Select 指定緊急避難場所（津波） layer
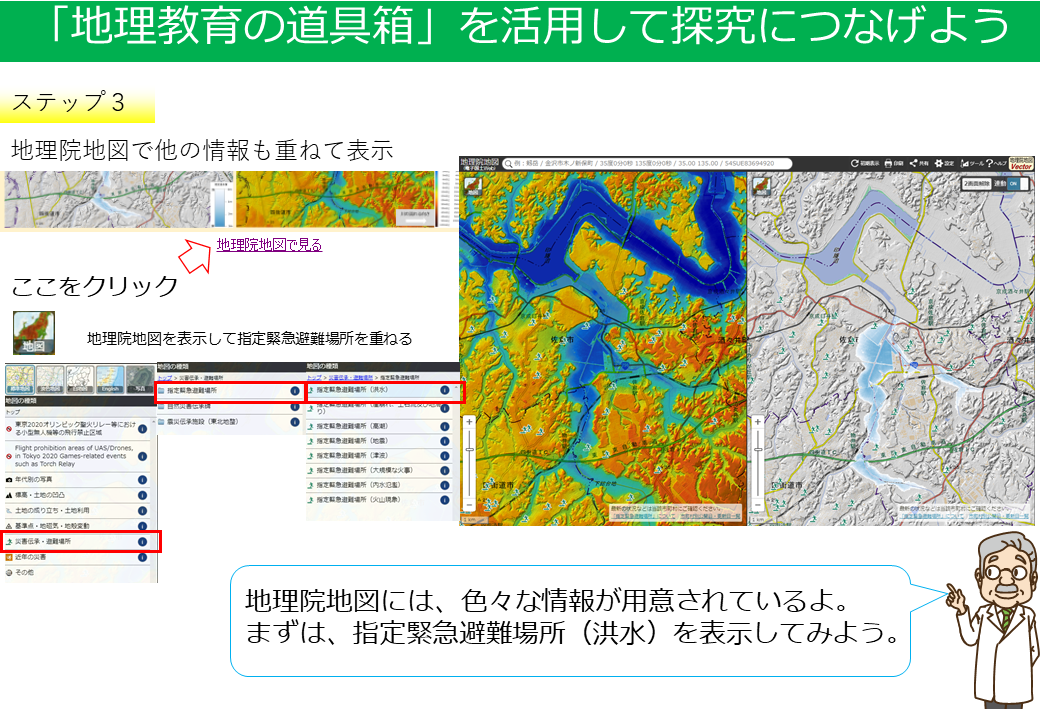 click(379, 455)
